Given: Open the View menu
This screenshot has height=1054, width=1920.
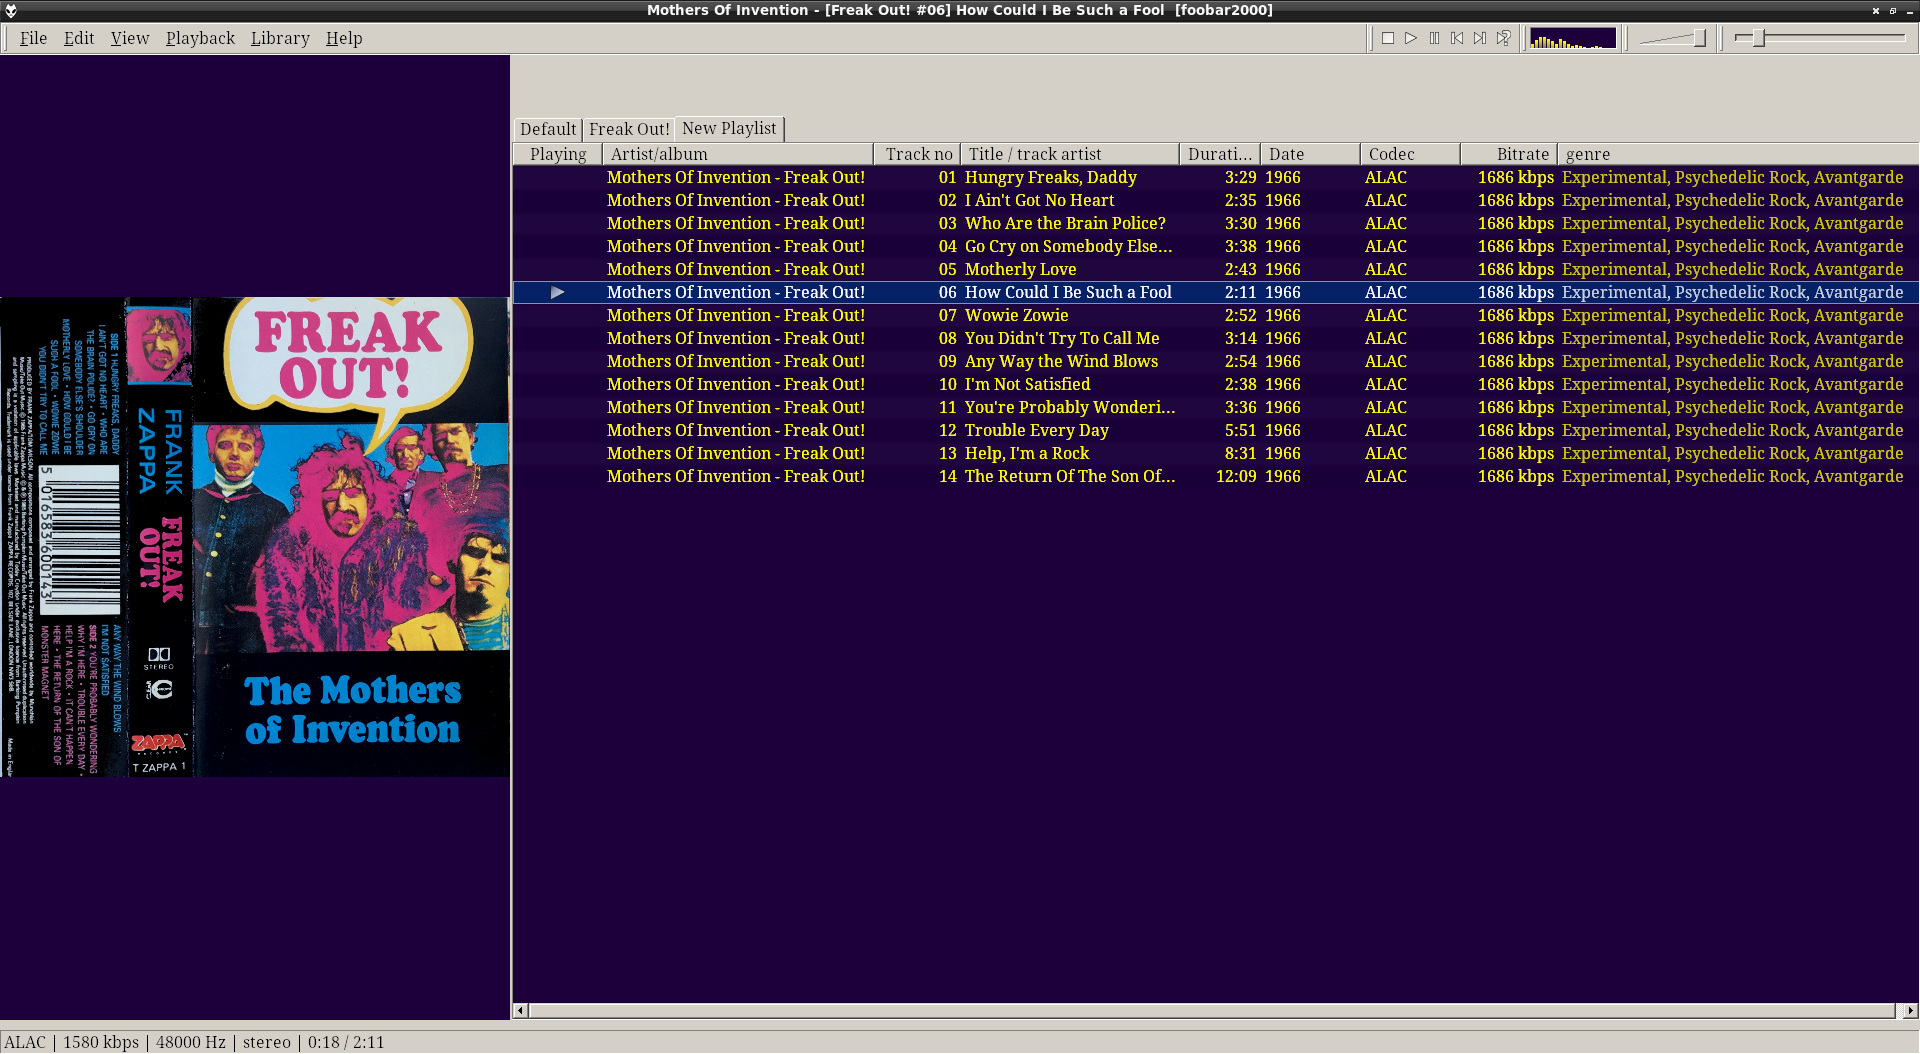Looking at the screenshot, I should [130, 38].
